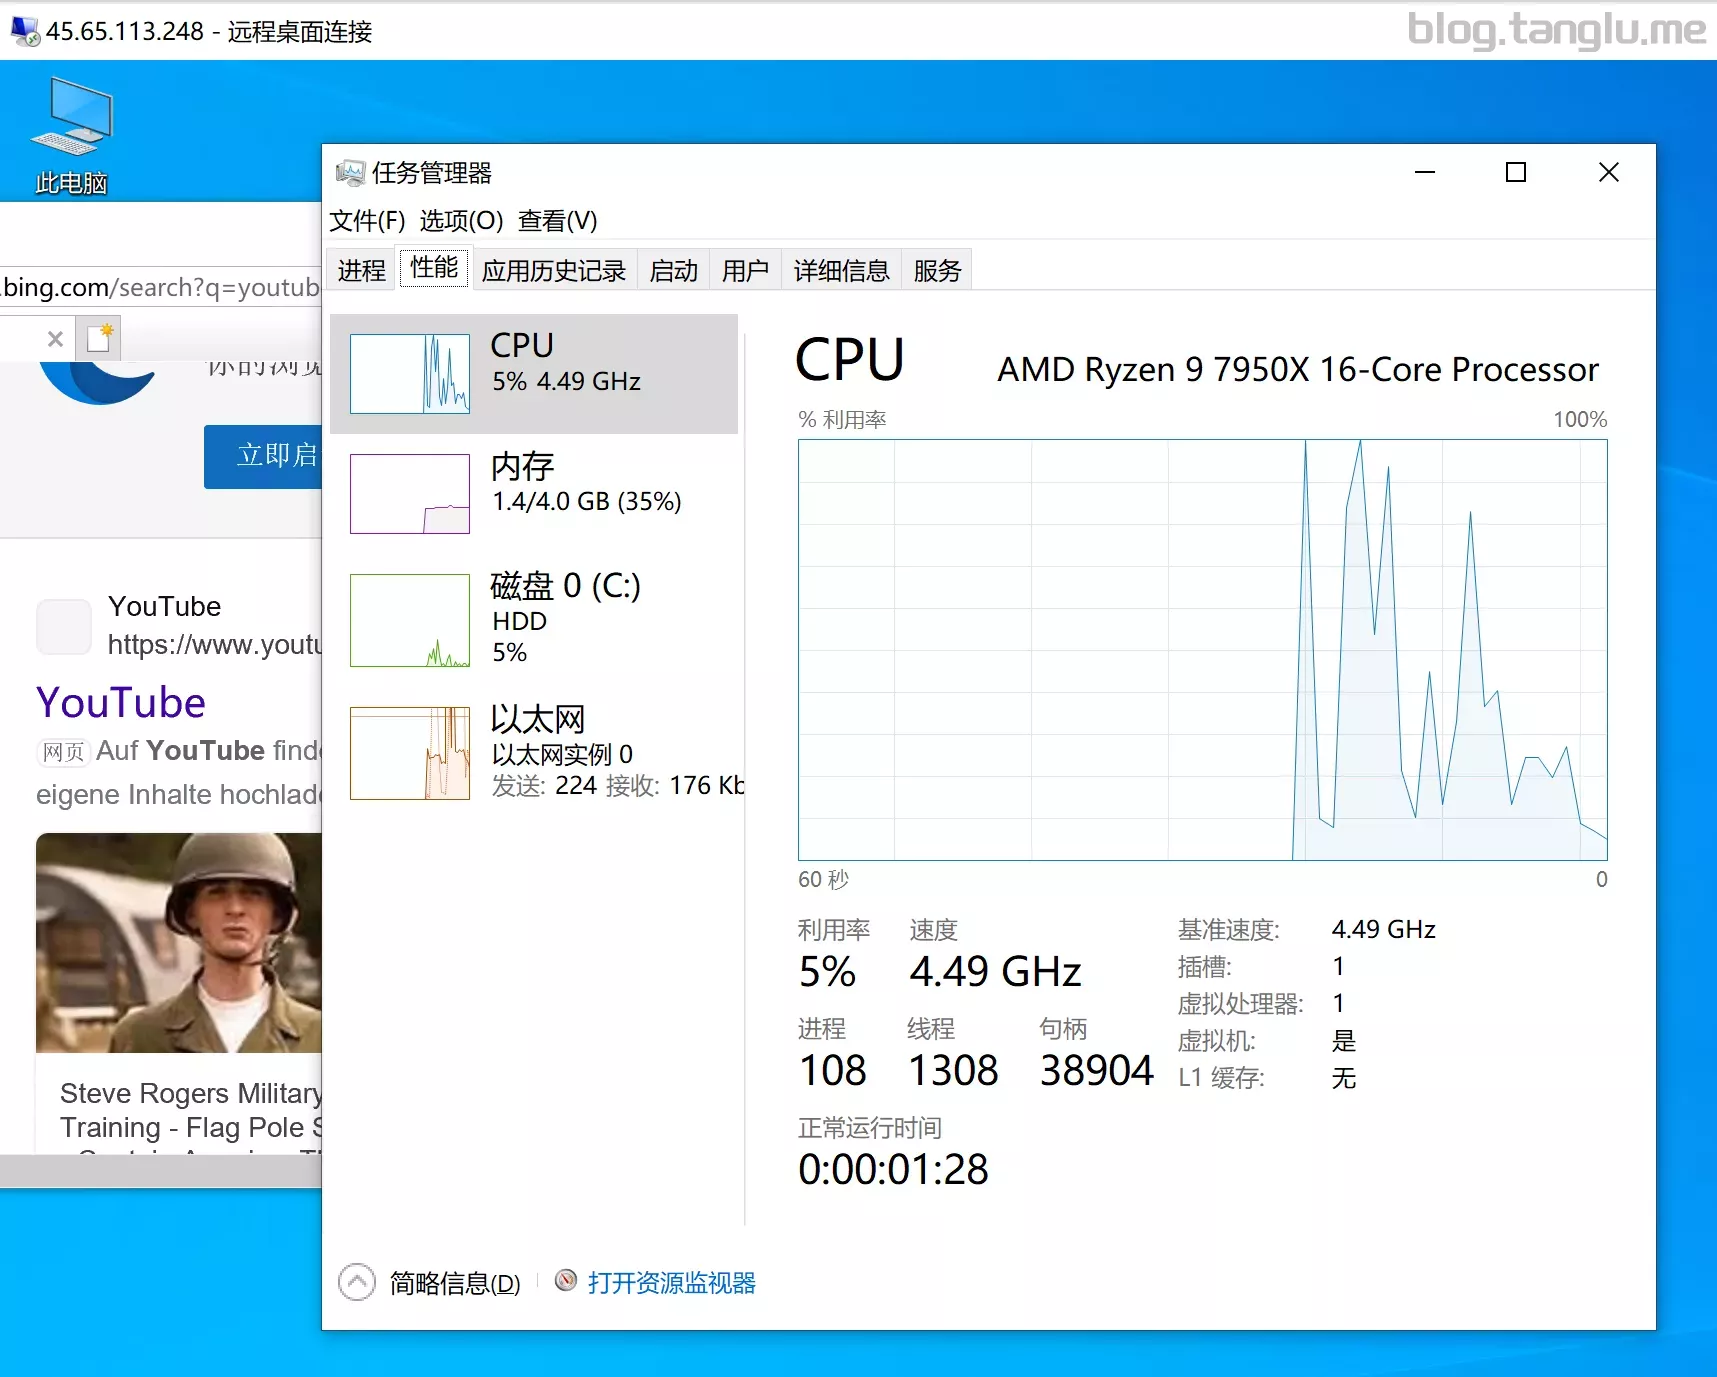
Task: Switch to the 用户 tab
Action: click(746, 270)
